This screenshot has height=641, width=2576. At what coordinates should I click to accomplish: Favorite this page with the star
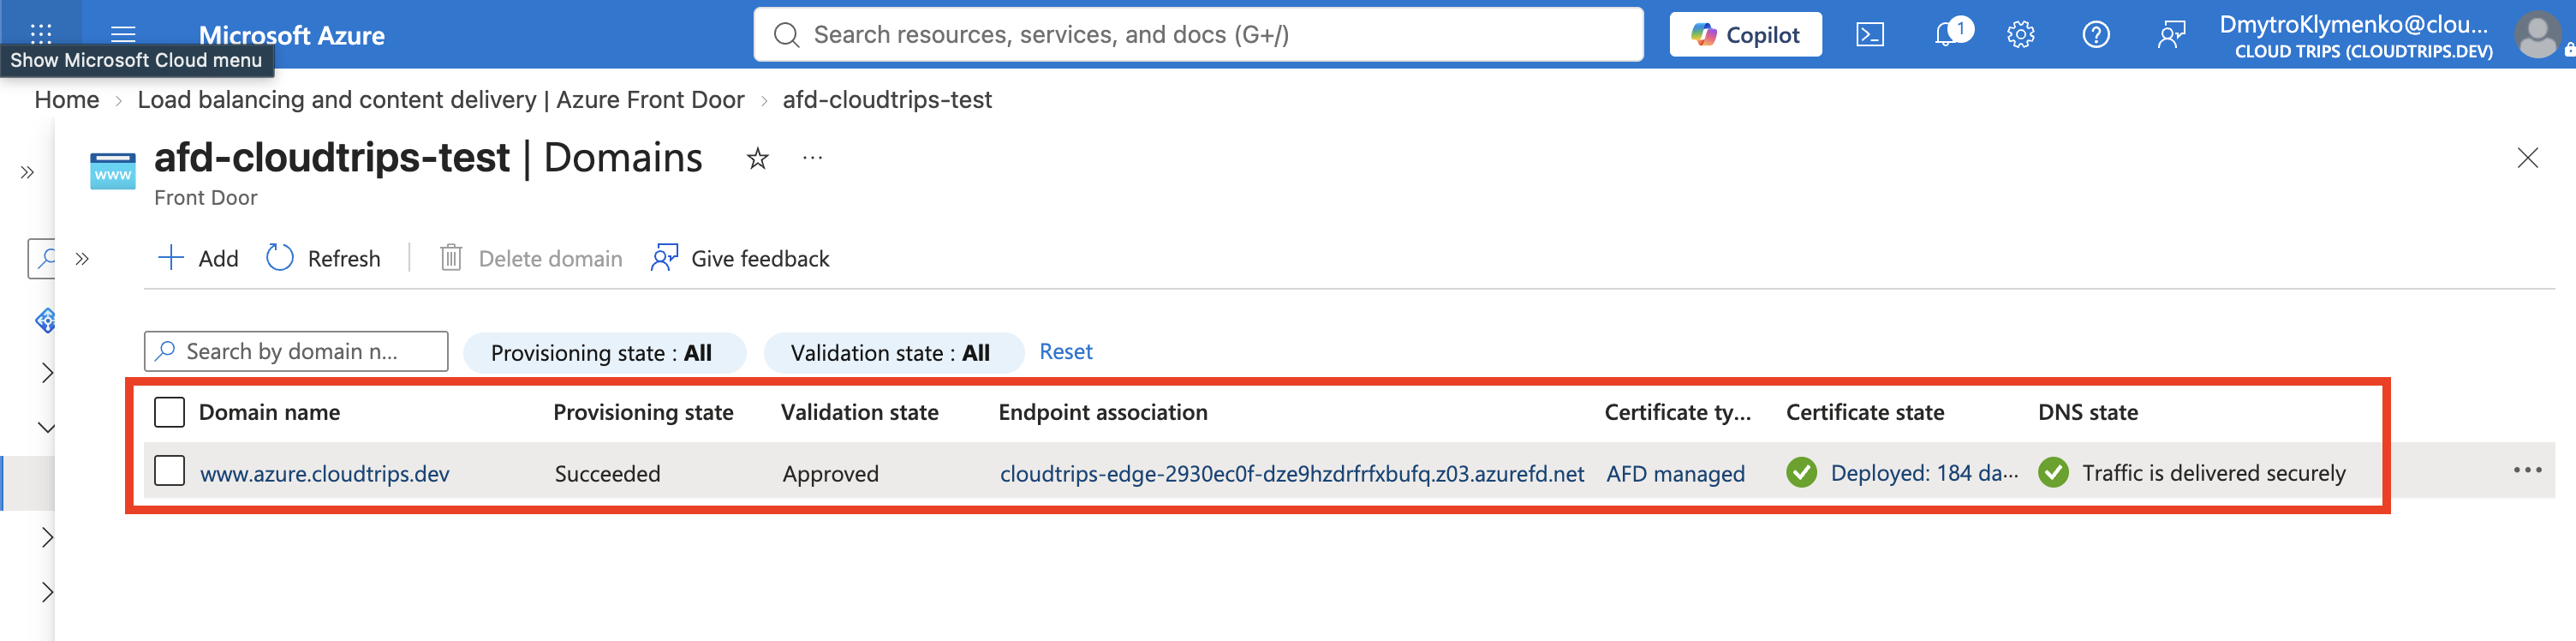(x=758, y=158)
